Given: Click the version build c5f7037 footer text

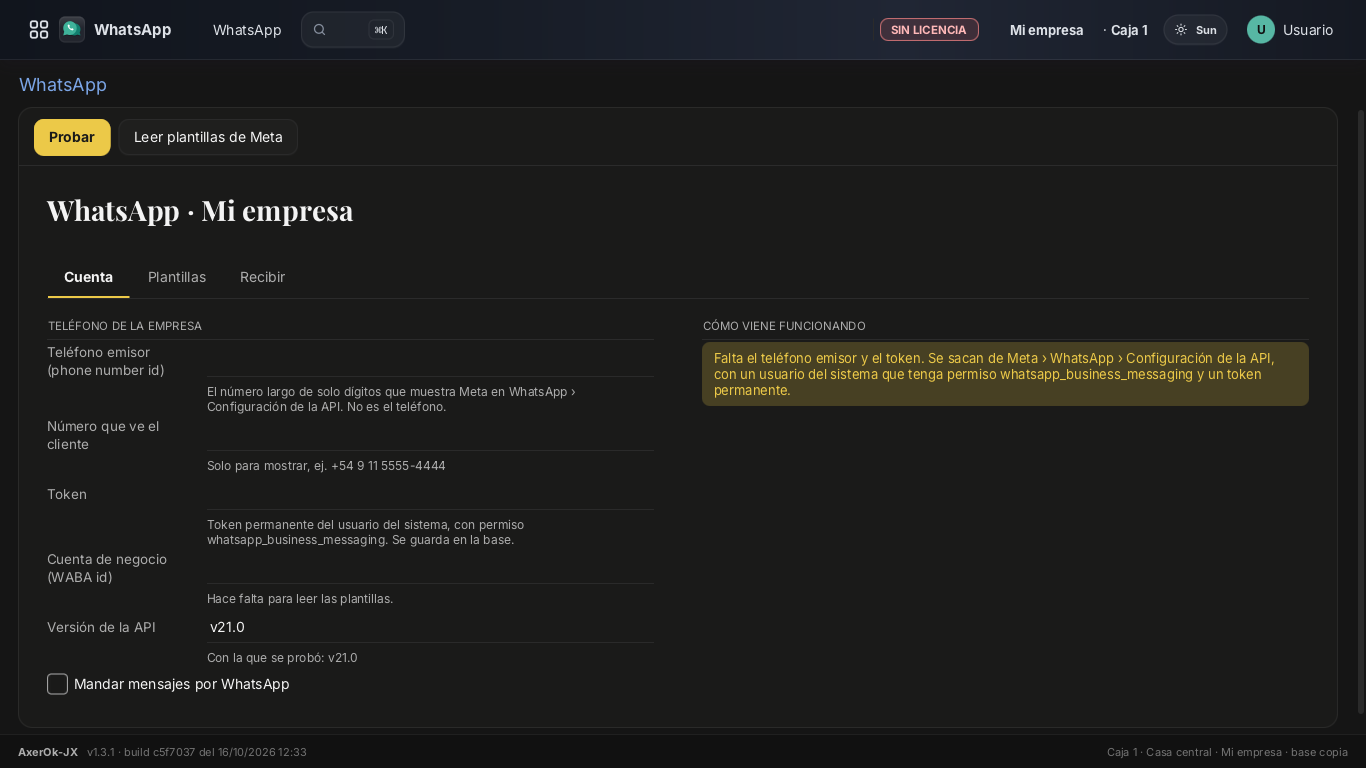Looking at the screenshot, I should (197, 752).
